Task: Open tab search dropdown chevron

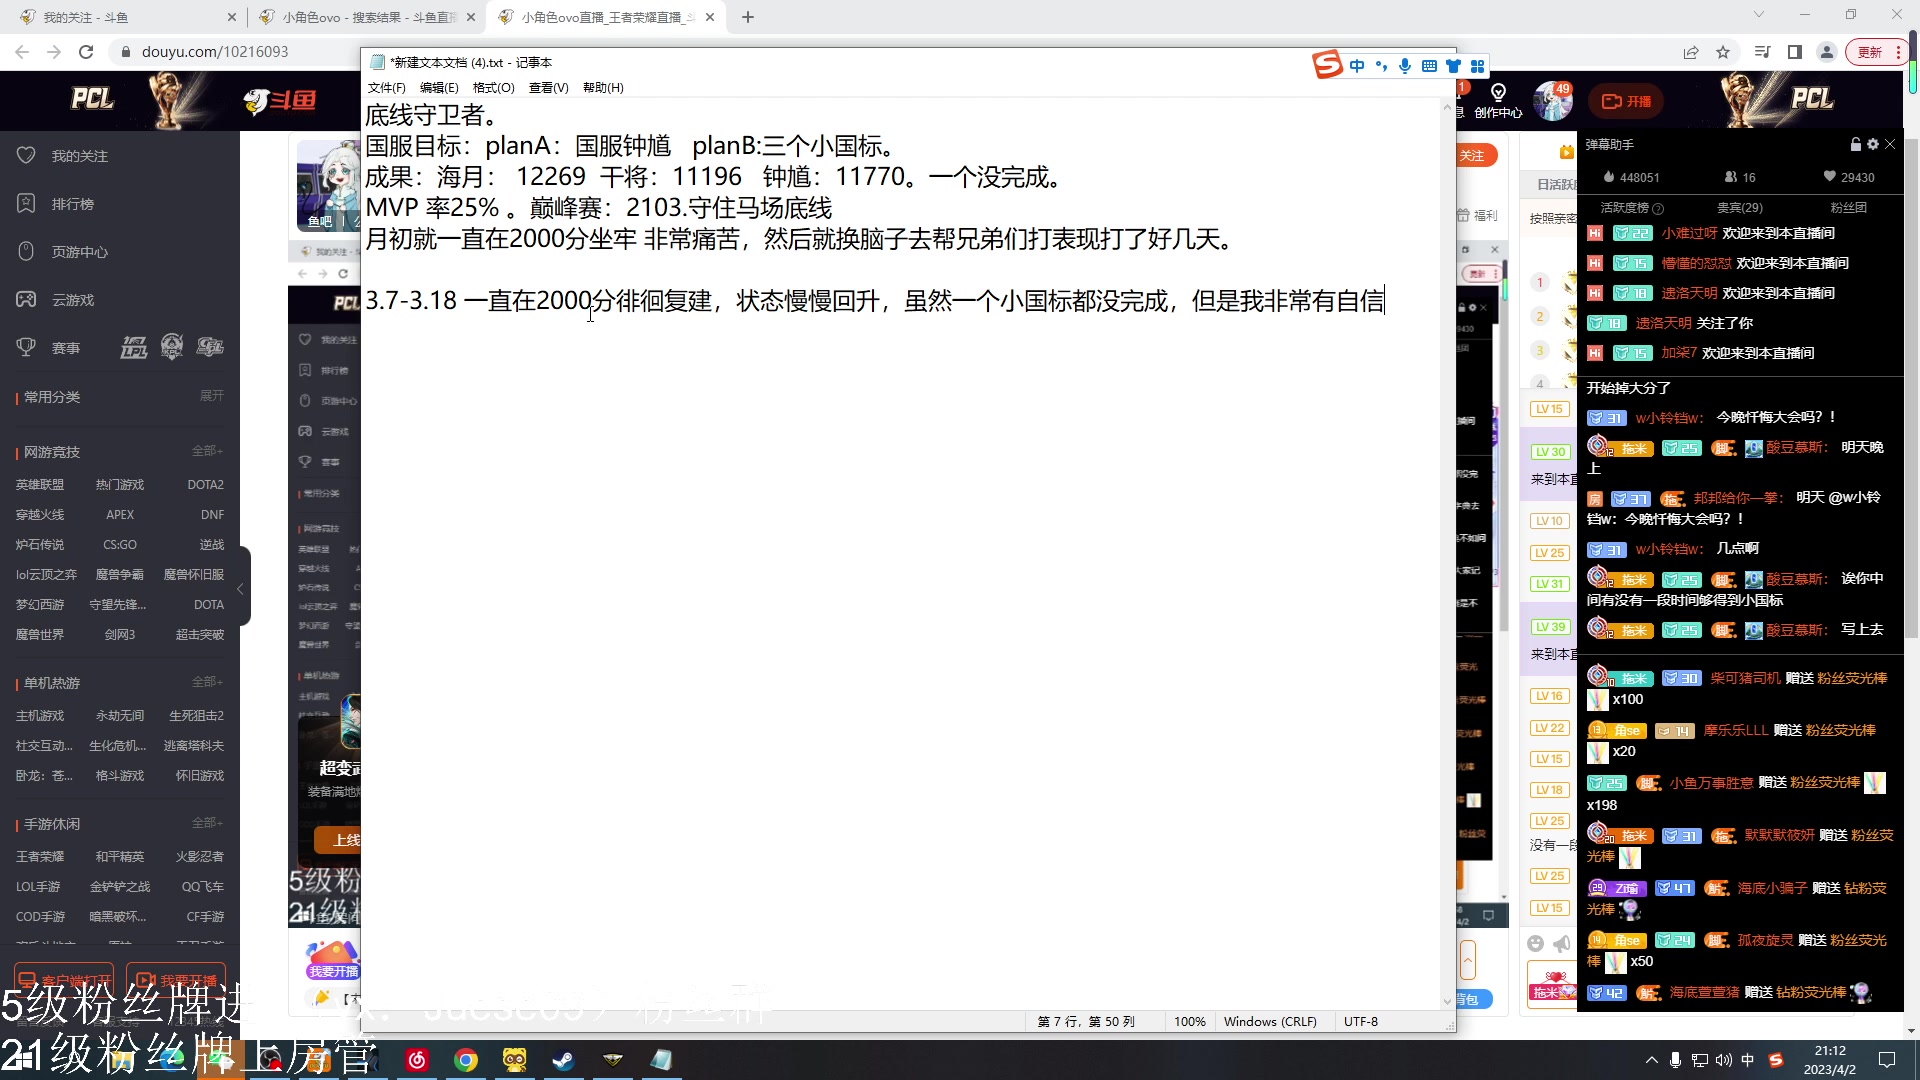Action: click(1759, 15)
